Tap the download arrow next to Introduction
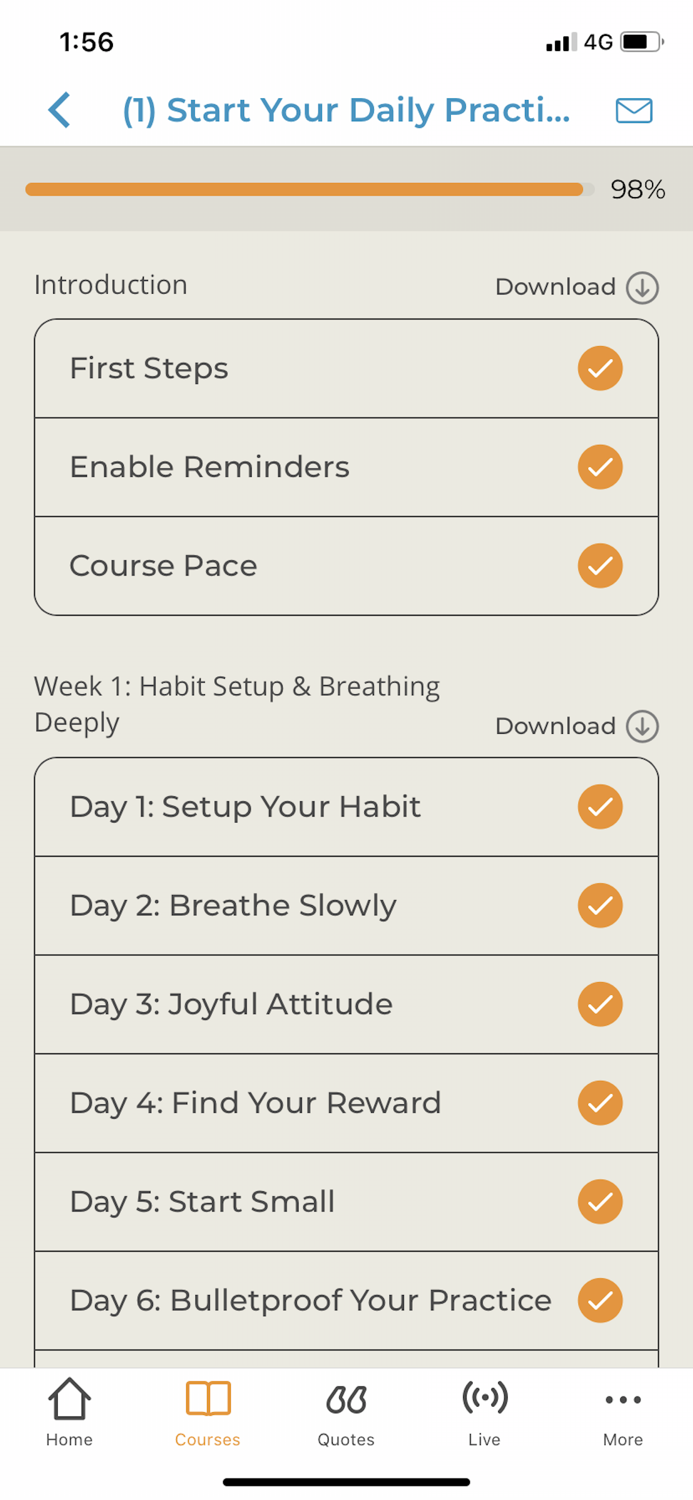 pos(641,287)
